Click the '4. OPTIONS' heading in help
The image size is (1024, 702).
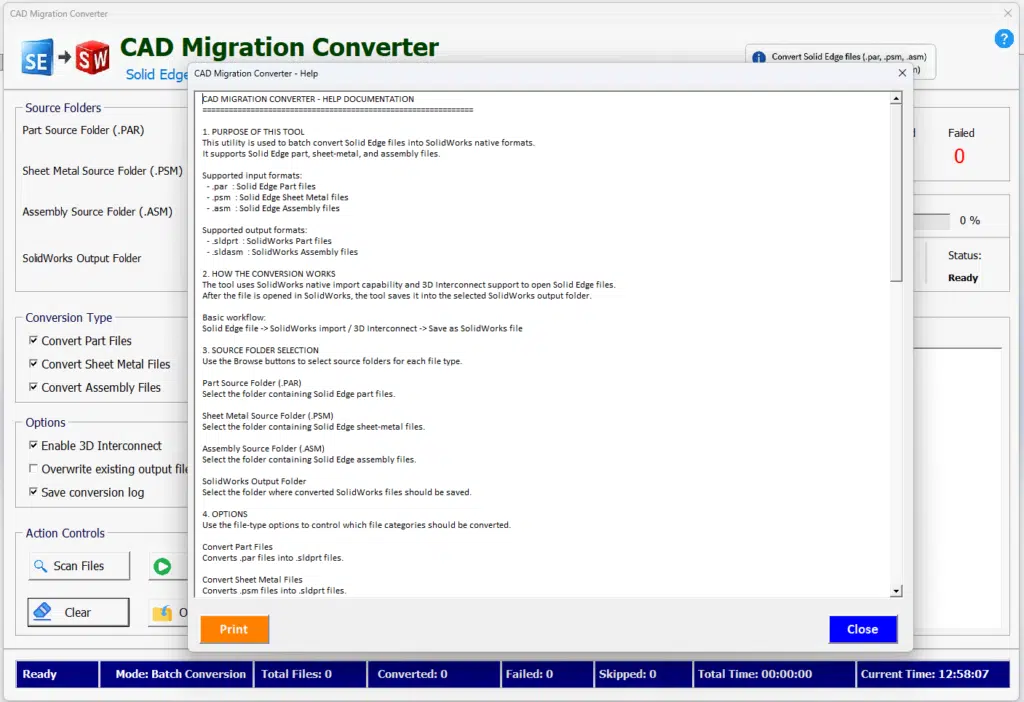[225, 515]
